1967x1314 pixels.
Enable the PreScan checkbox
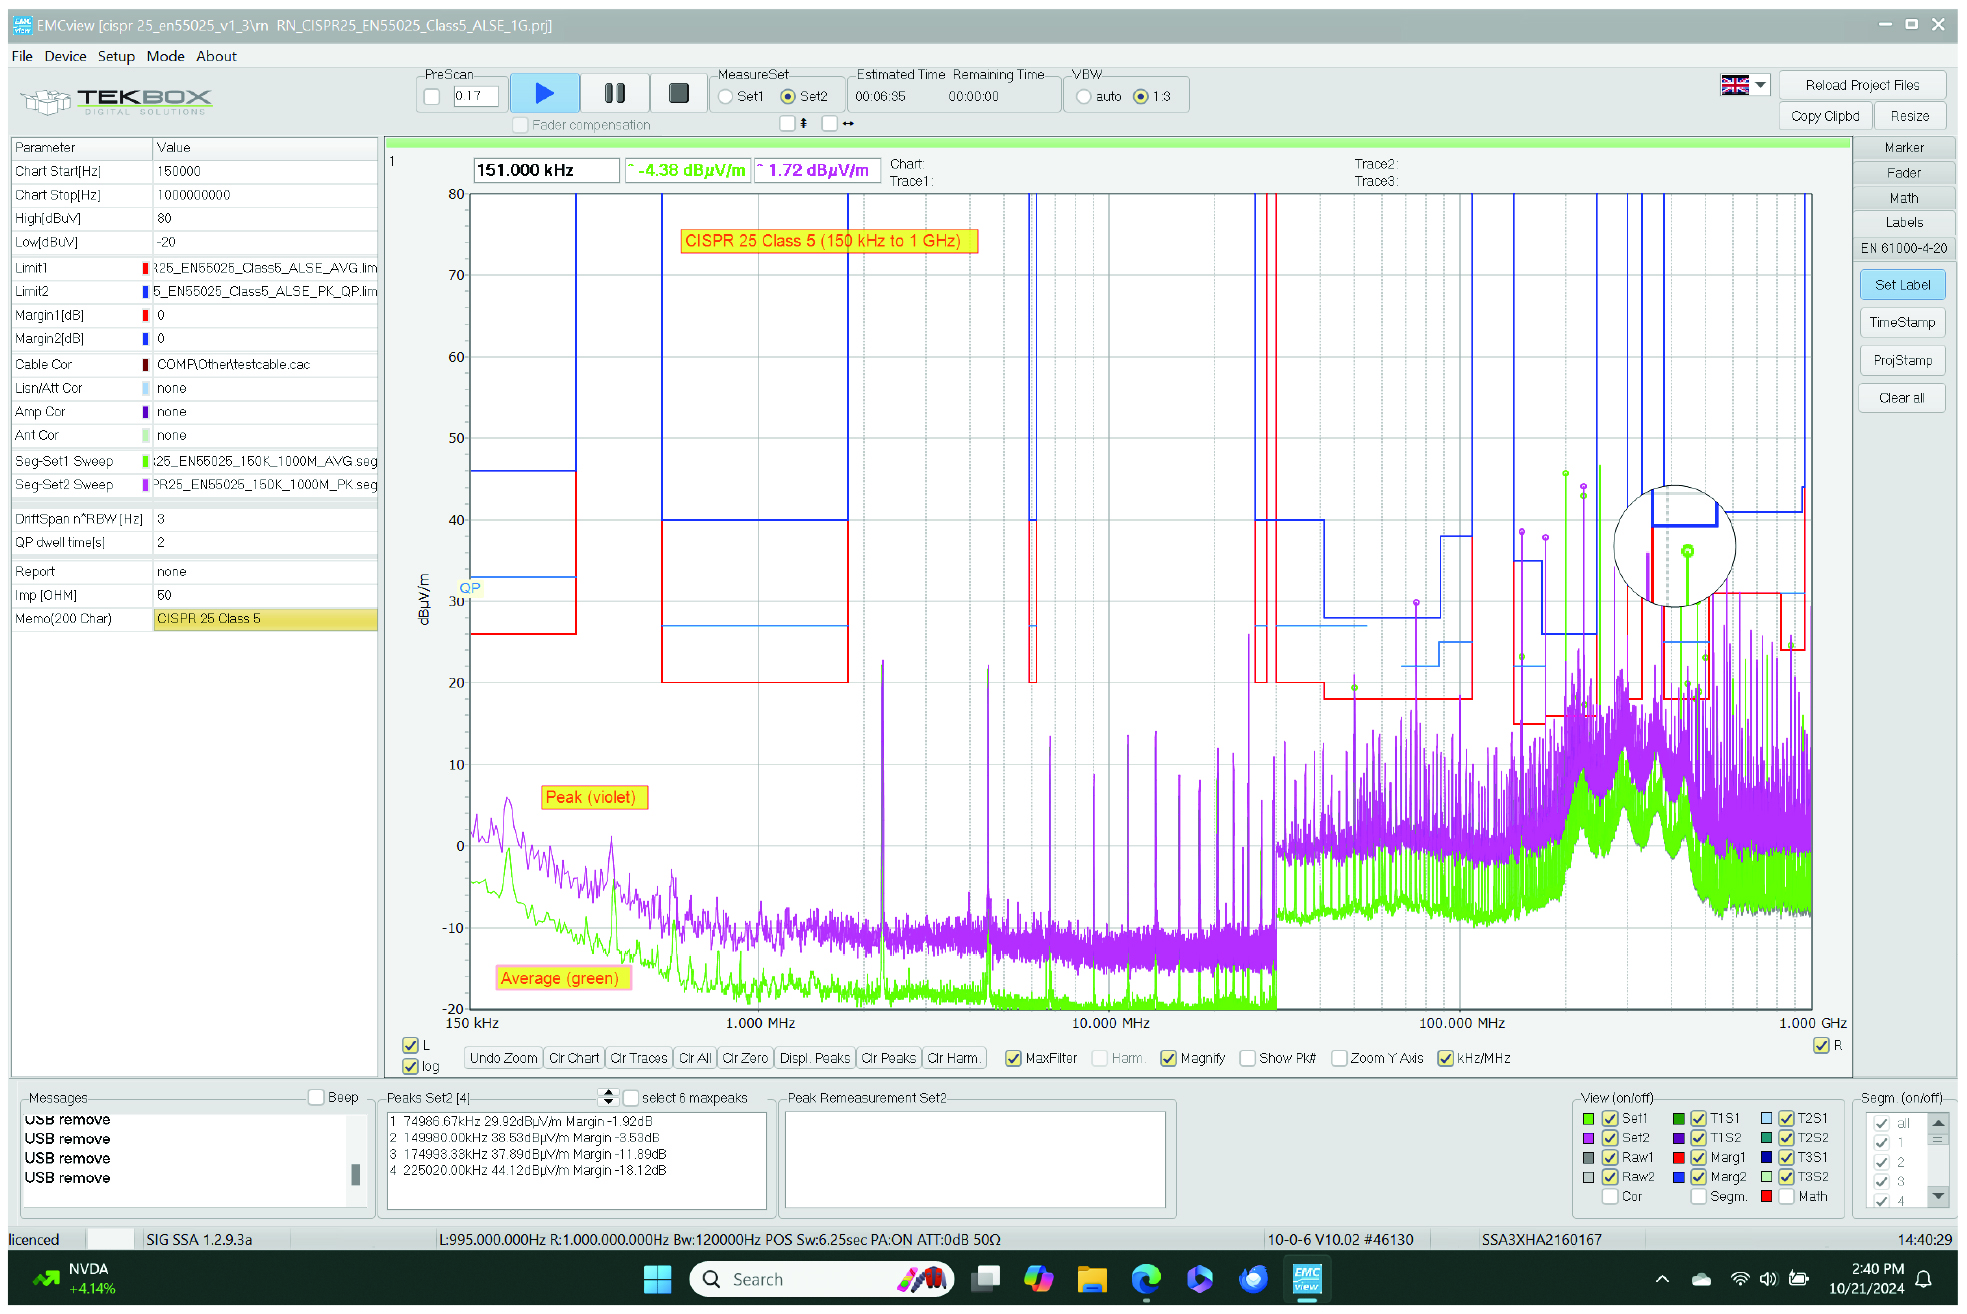(x=432, y=97)
